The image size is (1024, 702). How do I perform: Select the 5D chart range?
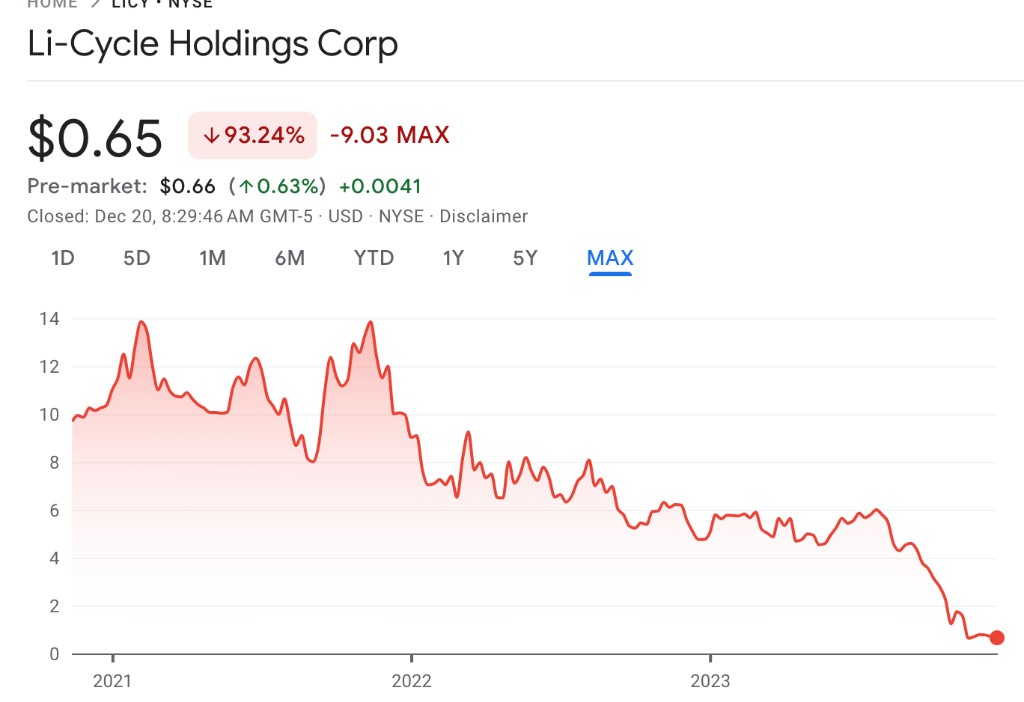pyautogui.click(x=137, y=258)
